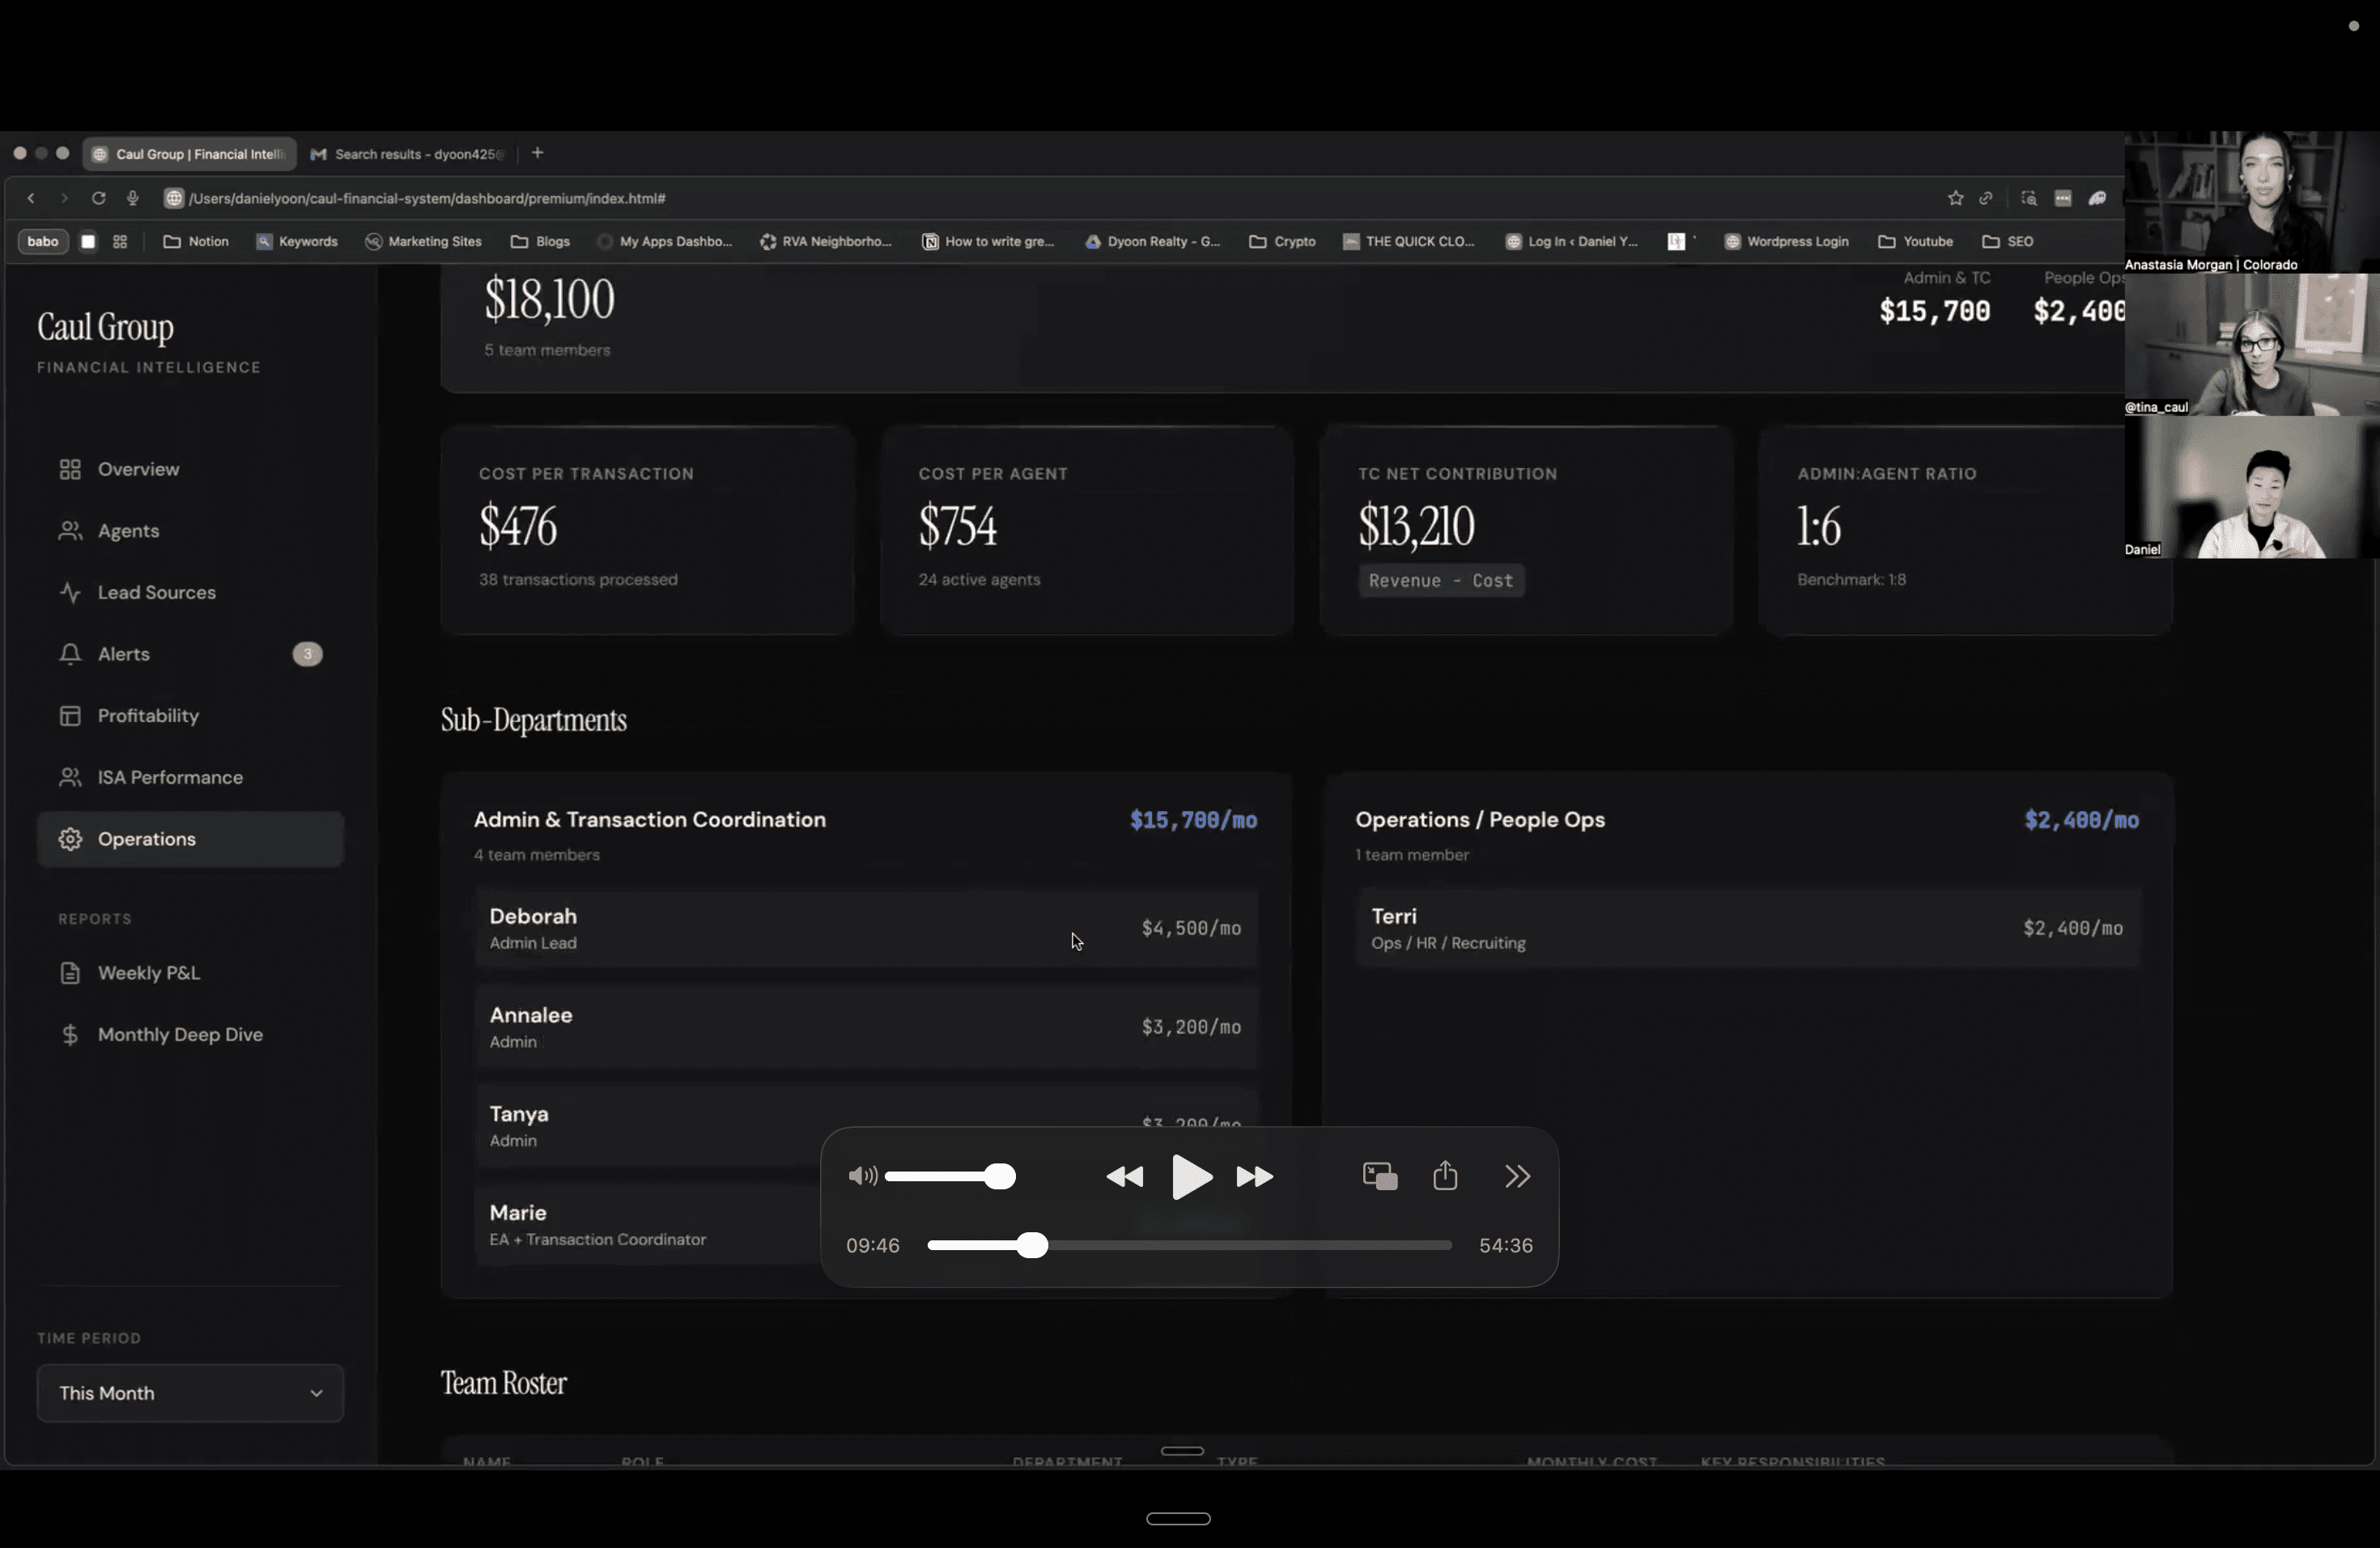Image resolution: width=2380 pixels, height=1548 pixels.
Task: Toggle picture-in-picture icon in player
Action: pyautogui.click(x=1380, y=1176)
